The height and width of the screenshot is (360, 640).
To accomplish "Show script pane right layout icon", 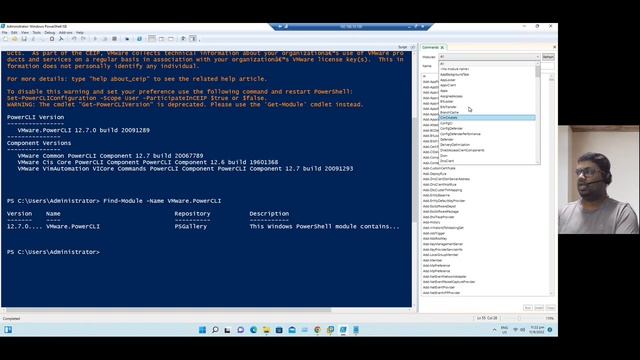I will (x=161, y=39).
